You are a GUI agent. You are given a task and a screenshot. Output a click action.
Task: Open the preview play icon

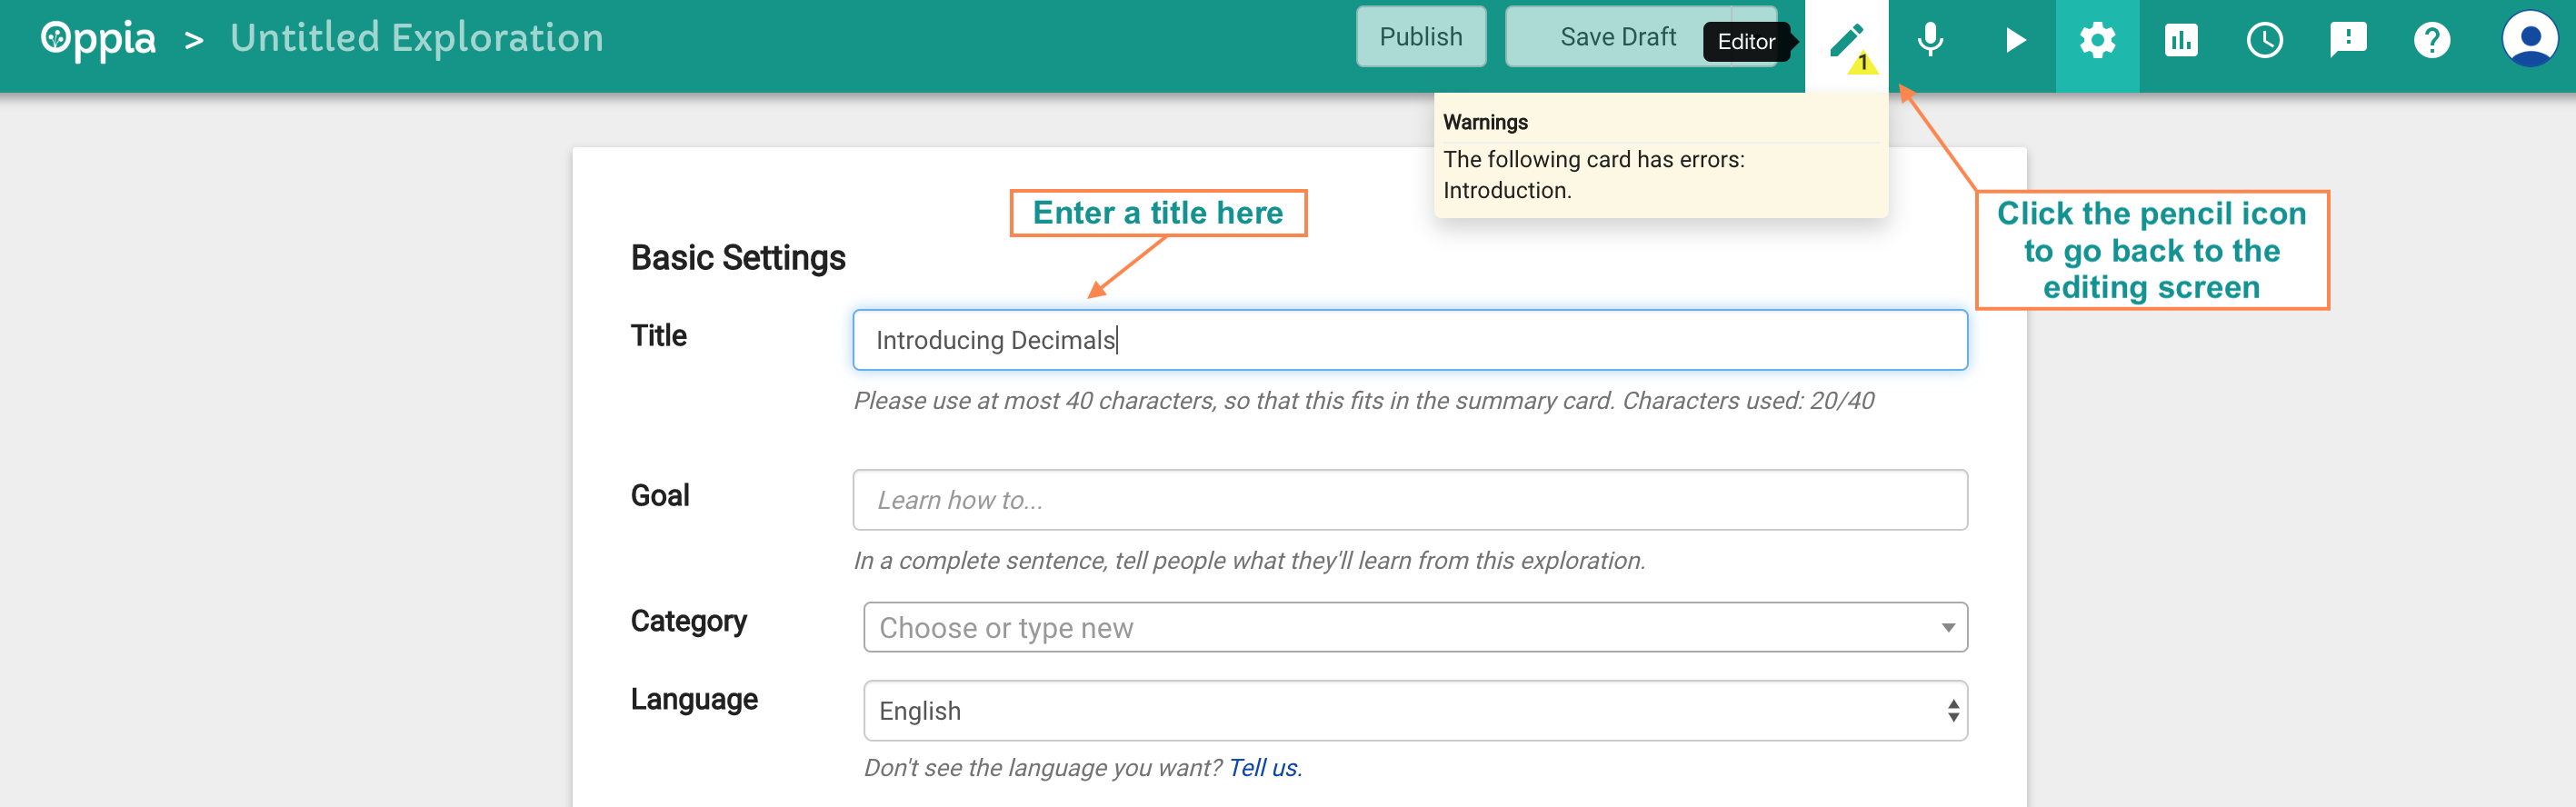click(2014, 41)
